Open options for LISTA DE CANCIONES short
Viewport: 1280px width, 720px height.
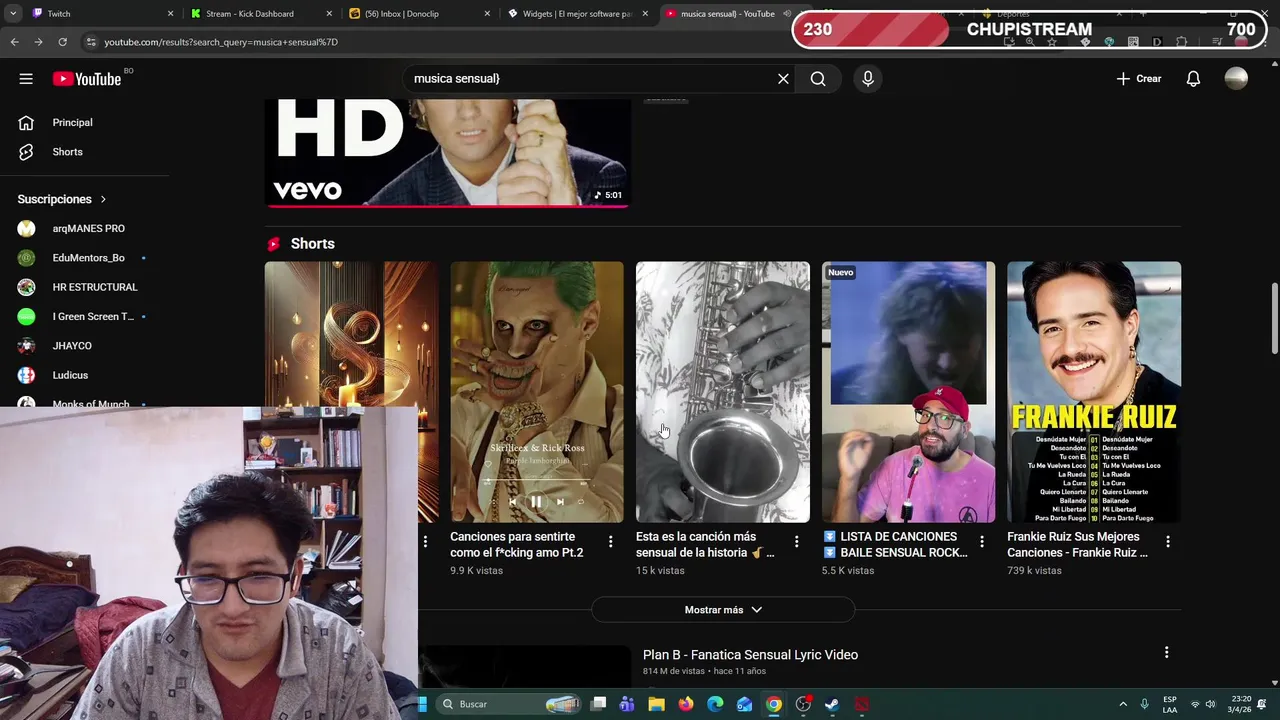981,542
